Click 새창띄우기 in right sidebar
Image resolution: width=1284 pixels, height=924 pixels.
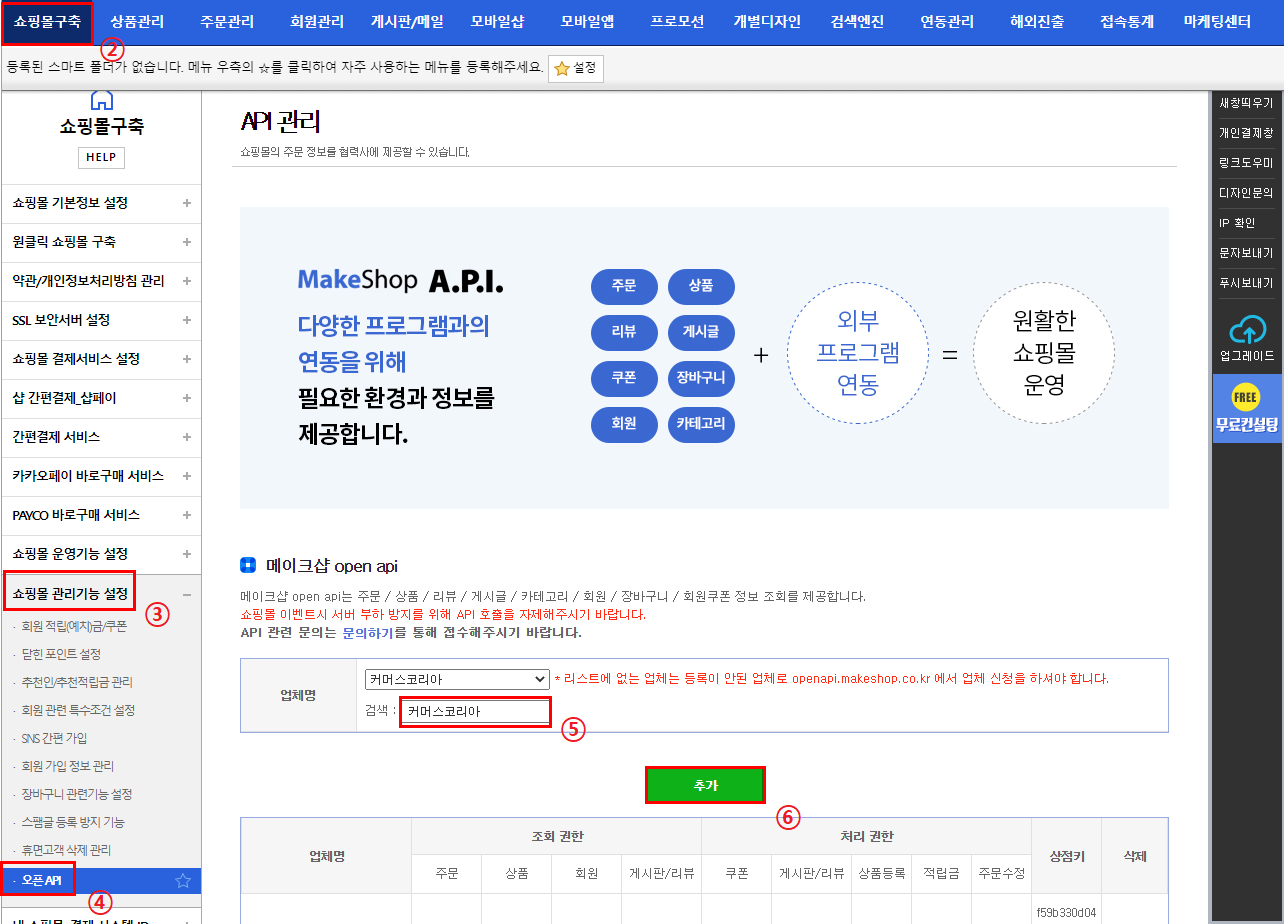(1246, 103)
